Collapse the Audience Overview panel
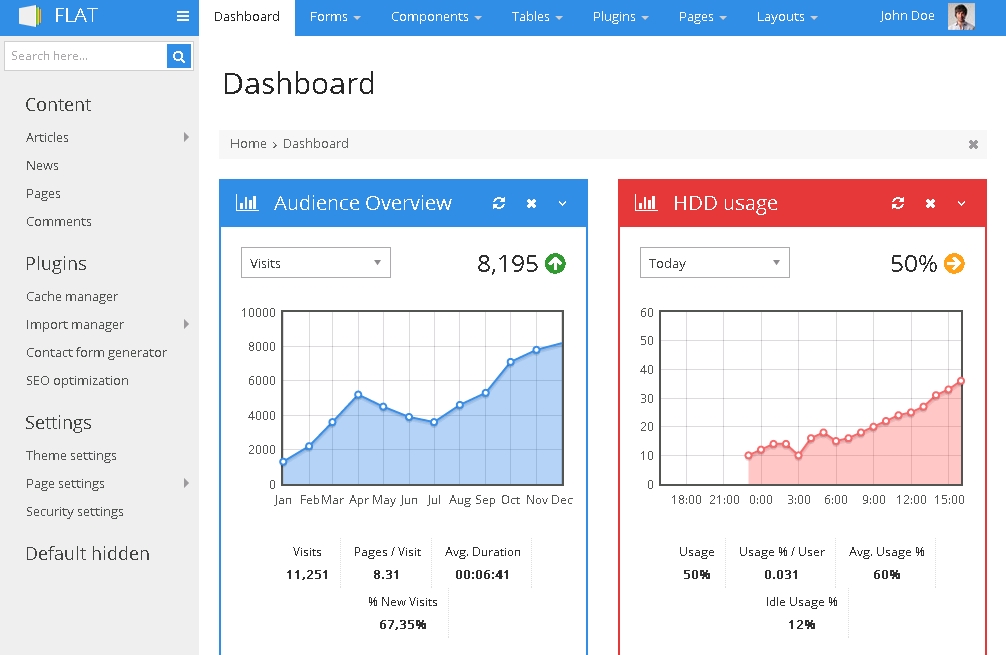This screenshot has height=655, width=1006. tap(562, 203)
